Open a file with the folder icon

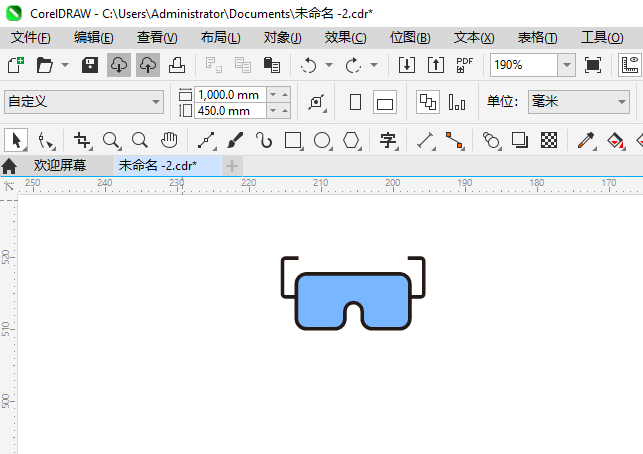pos(45,65)
